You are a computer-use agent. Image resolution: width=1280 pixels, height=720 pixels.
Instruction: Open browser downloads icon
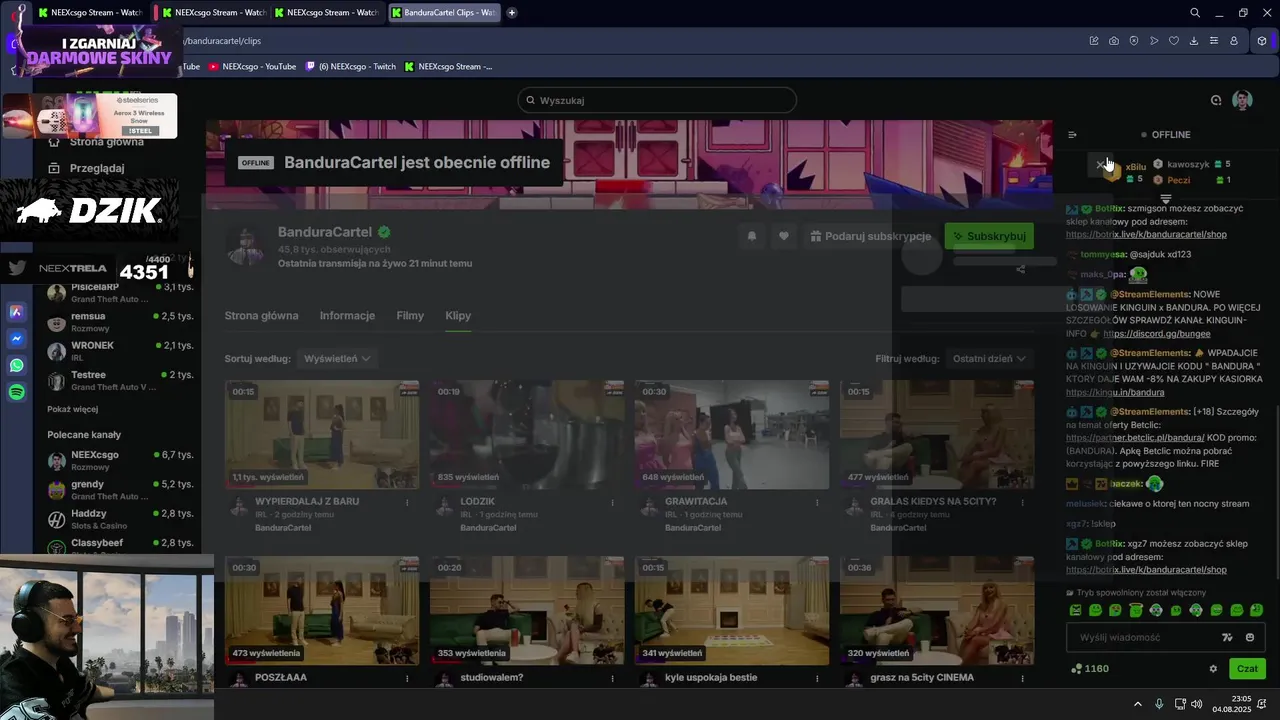click(x=1194, y=41)
